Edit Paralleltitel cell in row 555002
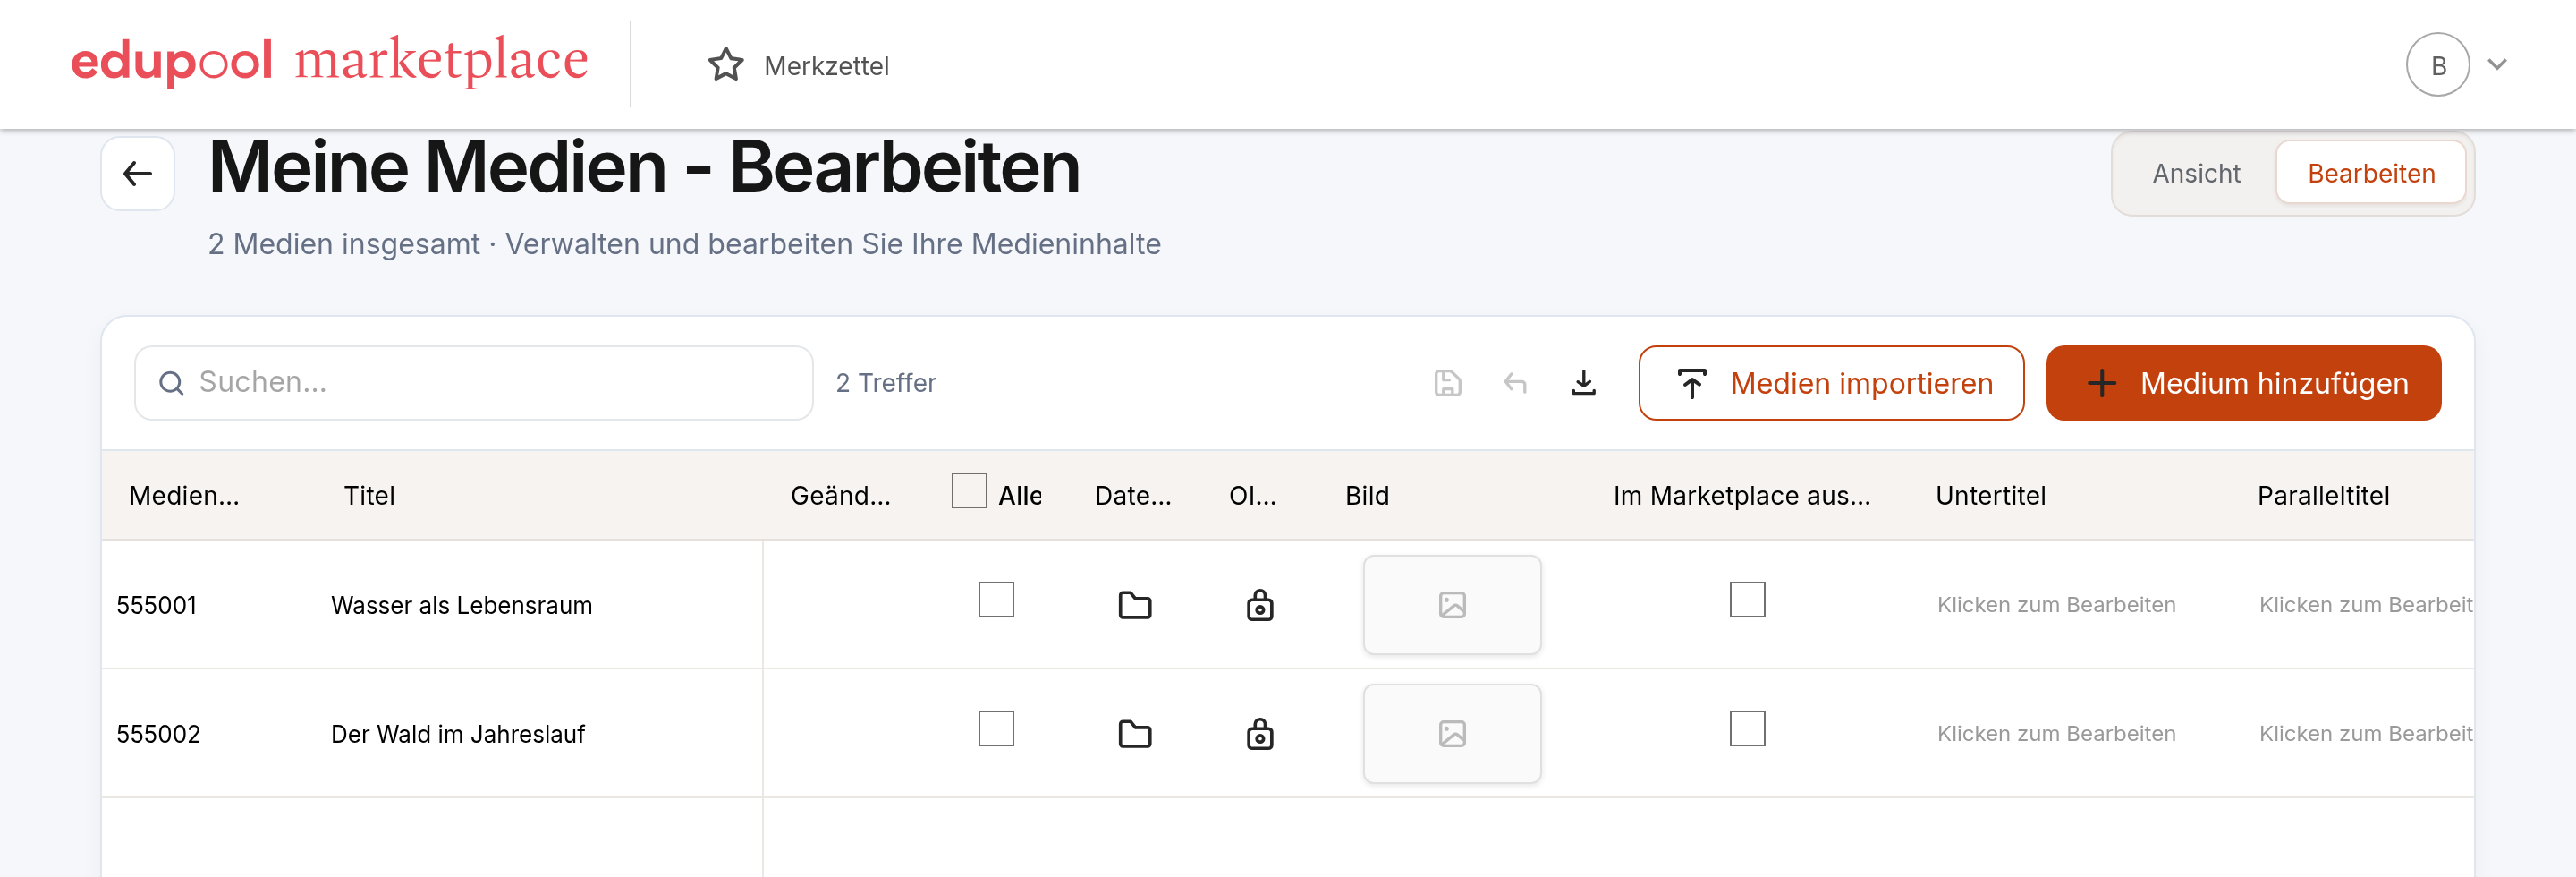 [x=2365, y=734]
